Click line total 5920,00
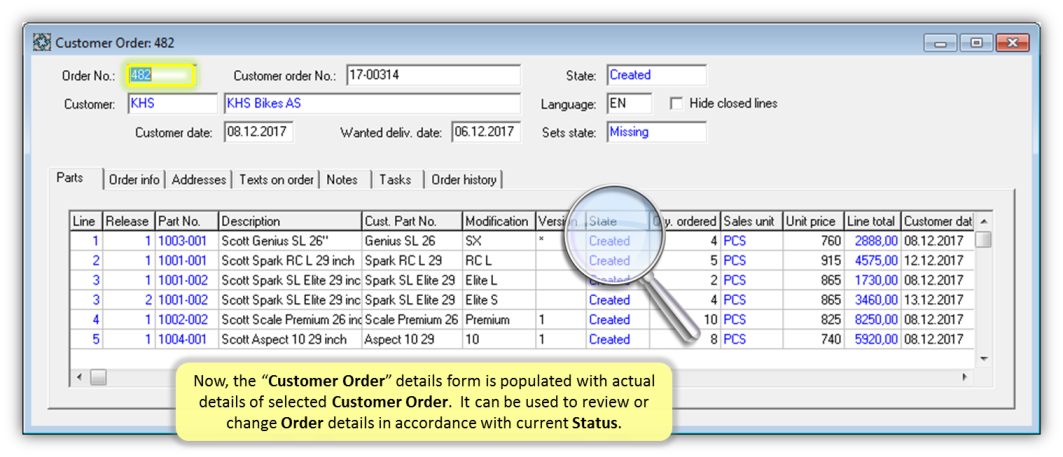 872,339
